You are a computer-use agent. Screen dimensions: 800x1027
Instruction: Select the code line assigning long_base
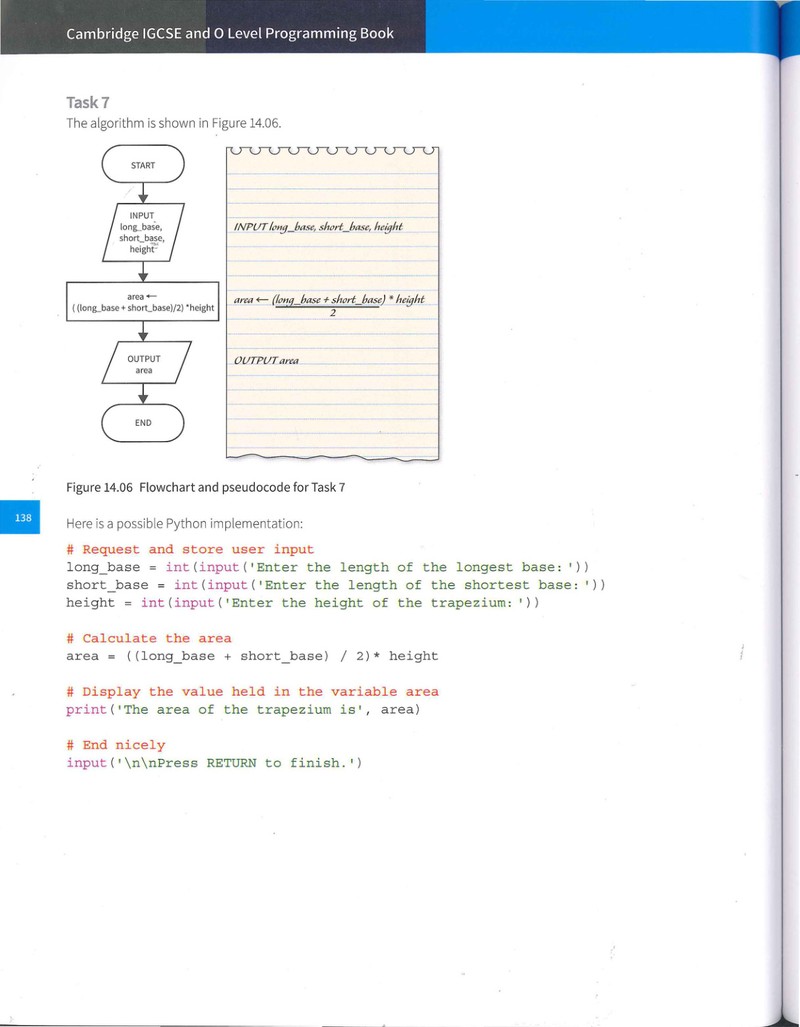coord(328,567)
